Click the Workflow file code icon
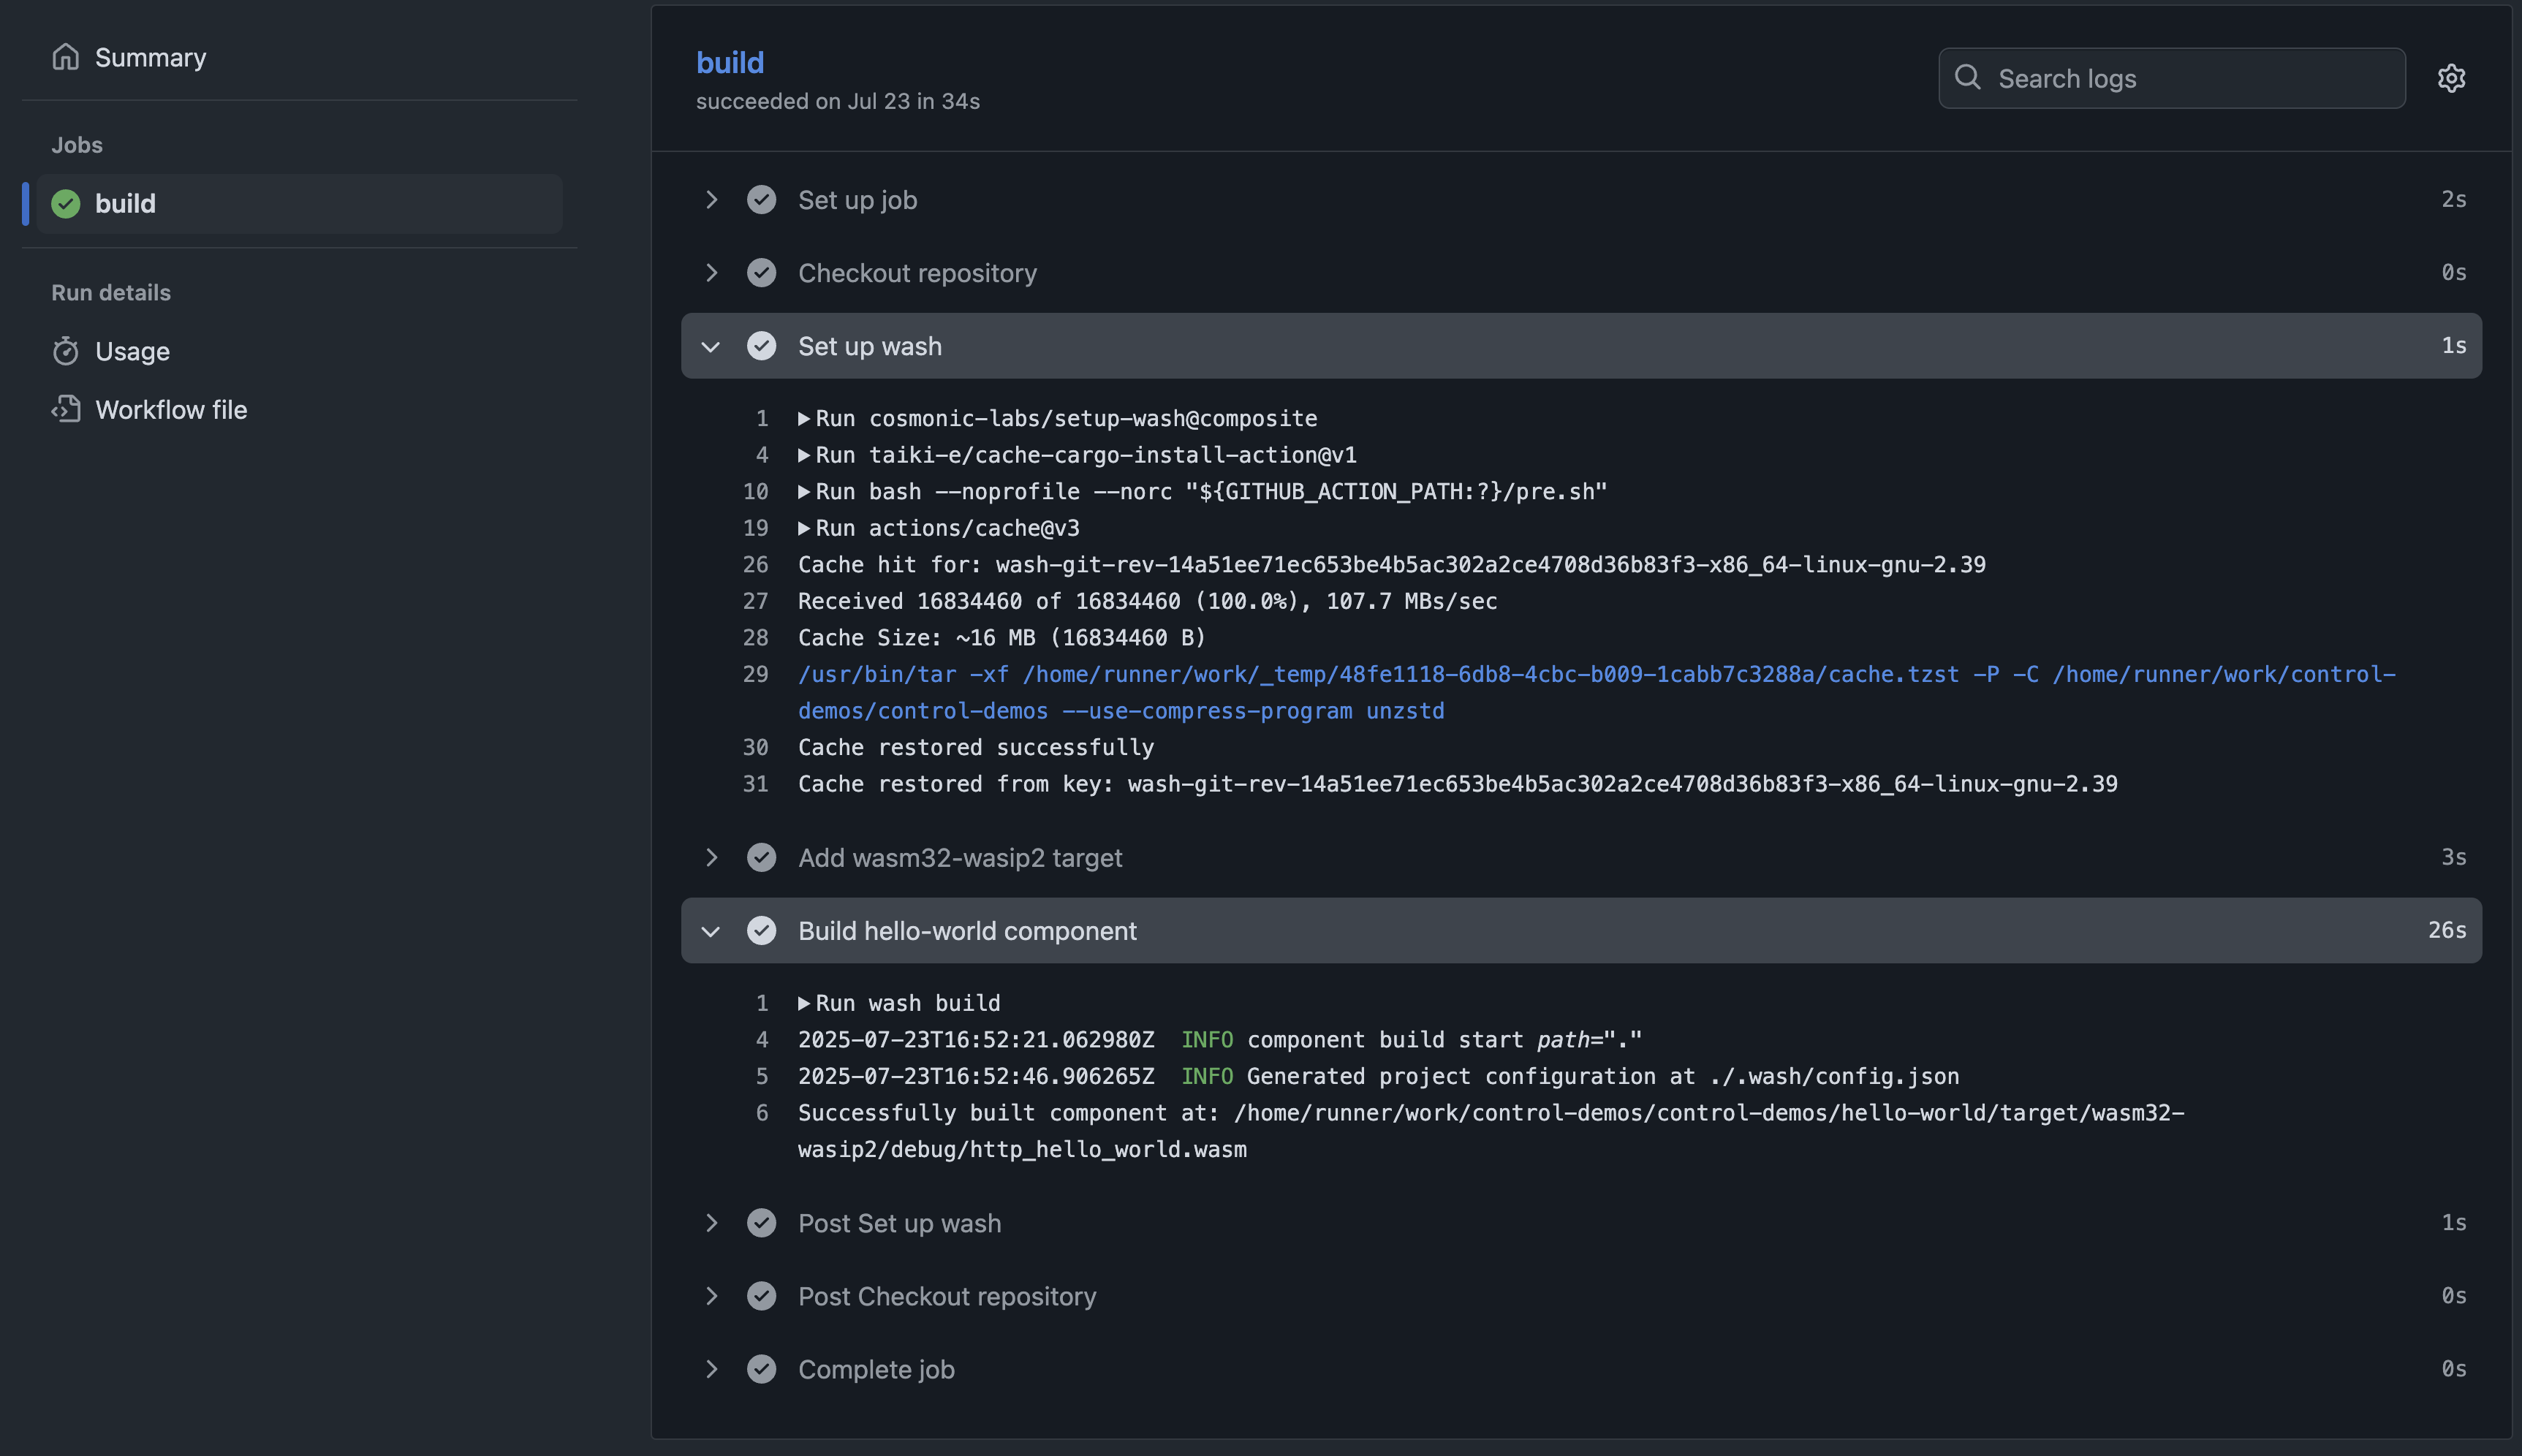 tap(66, 409)
